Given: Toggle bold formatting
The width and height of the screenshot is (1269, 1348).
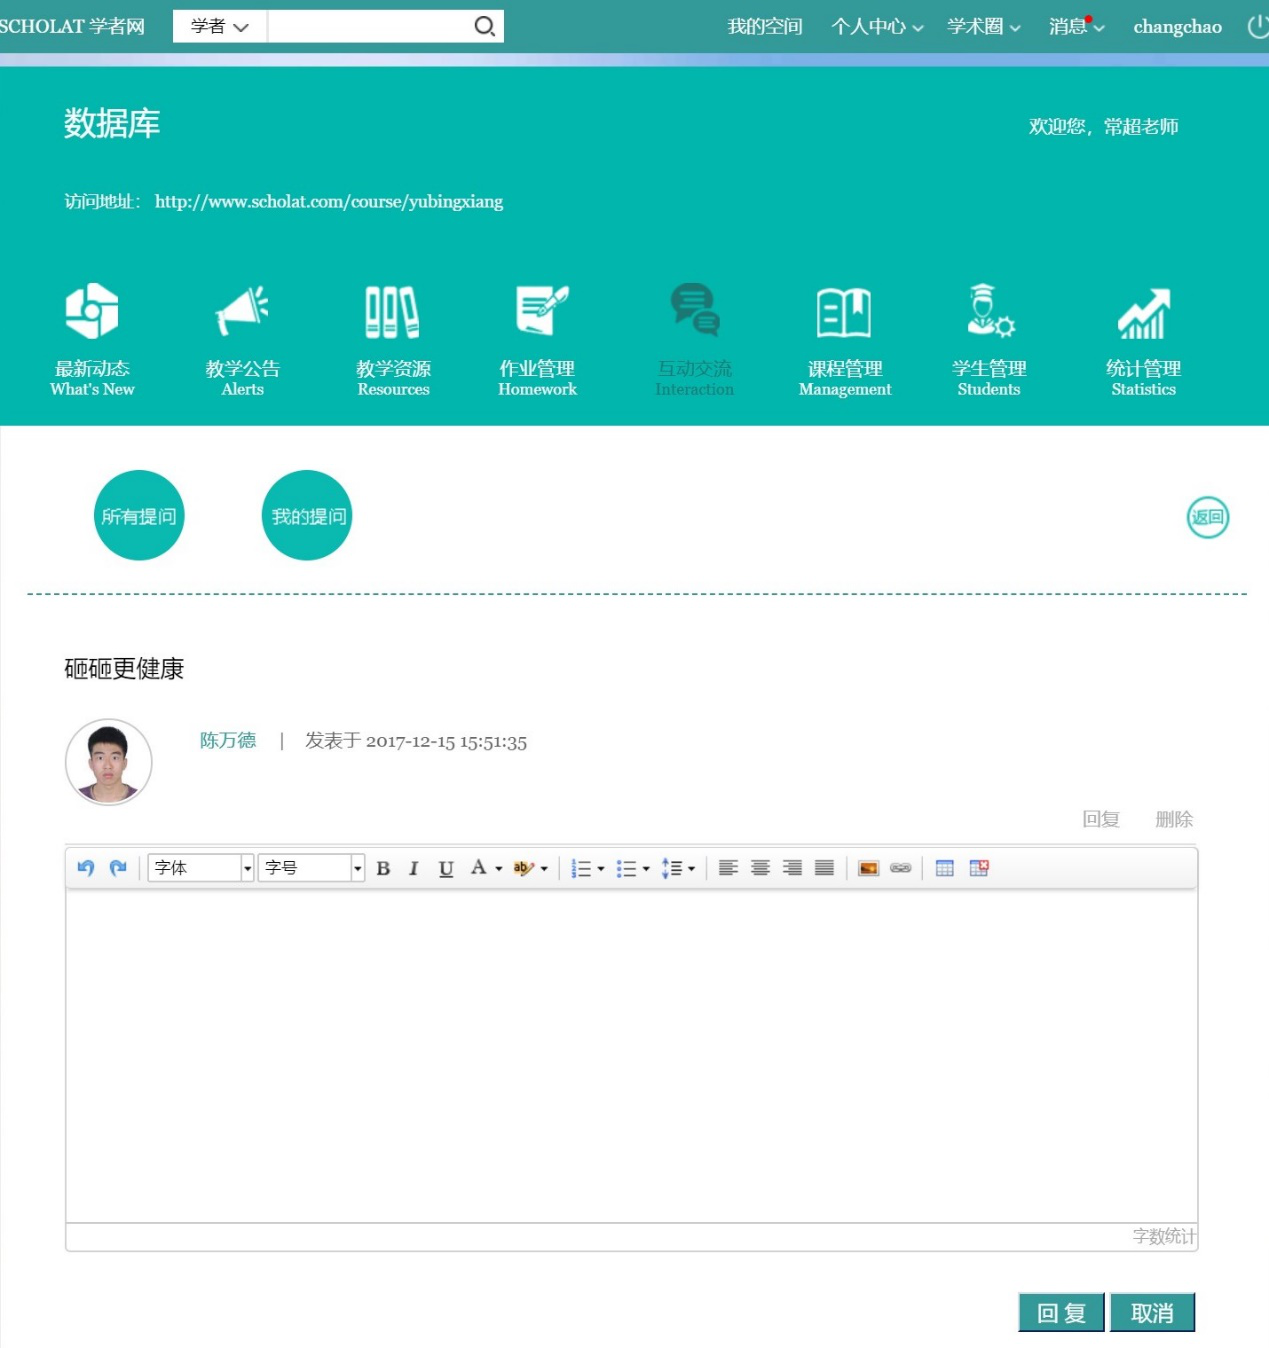Looking at the screenshot, I should [383, 868].
